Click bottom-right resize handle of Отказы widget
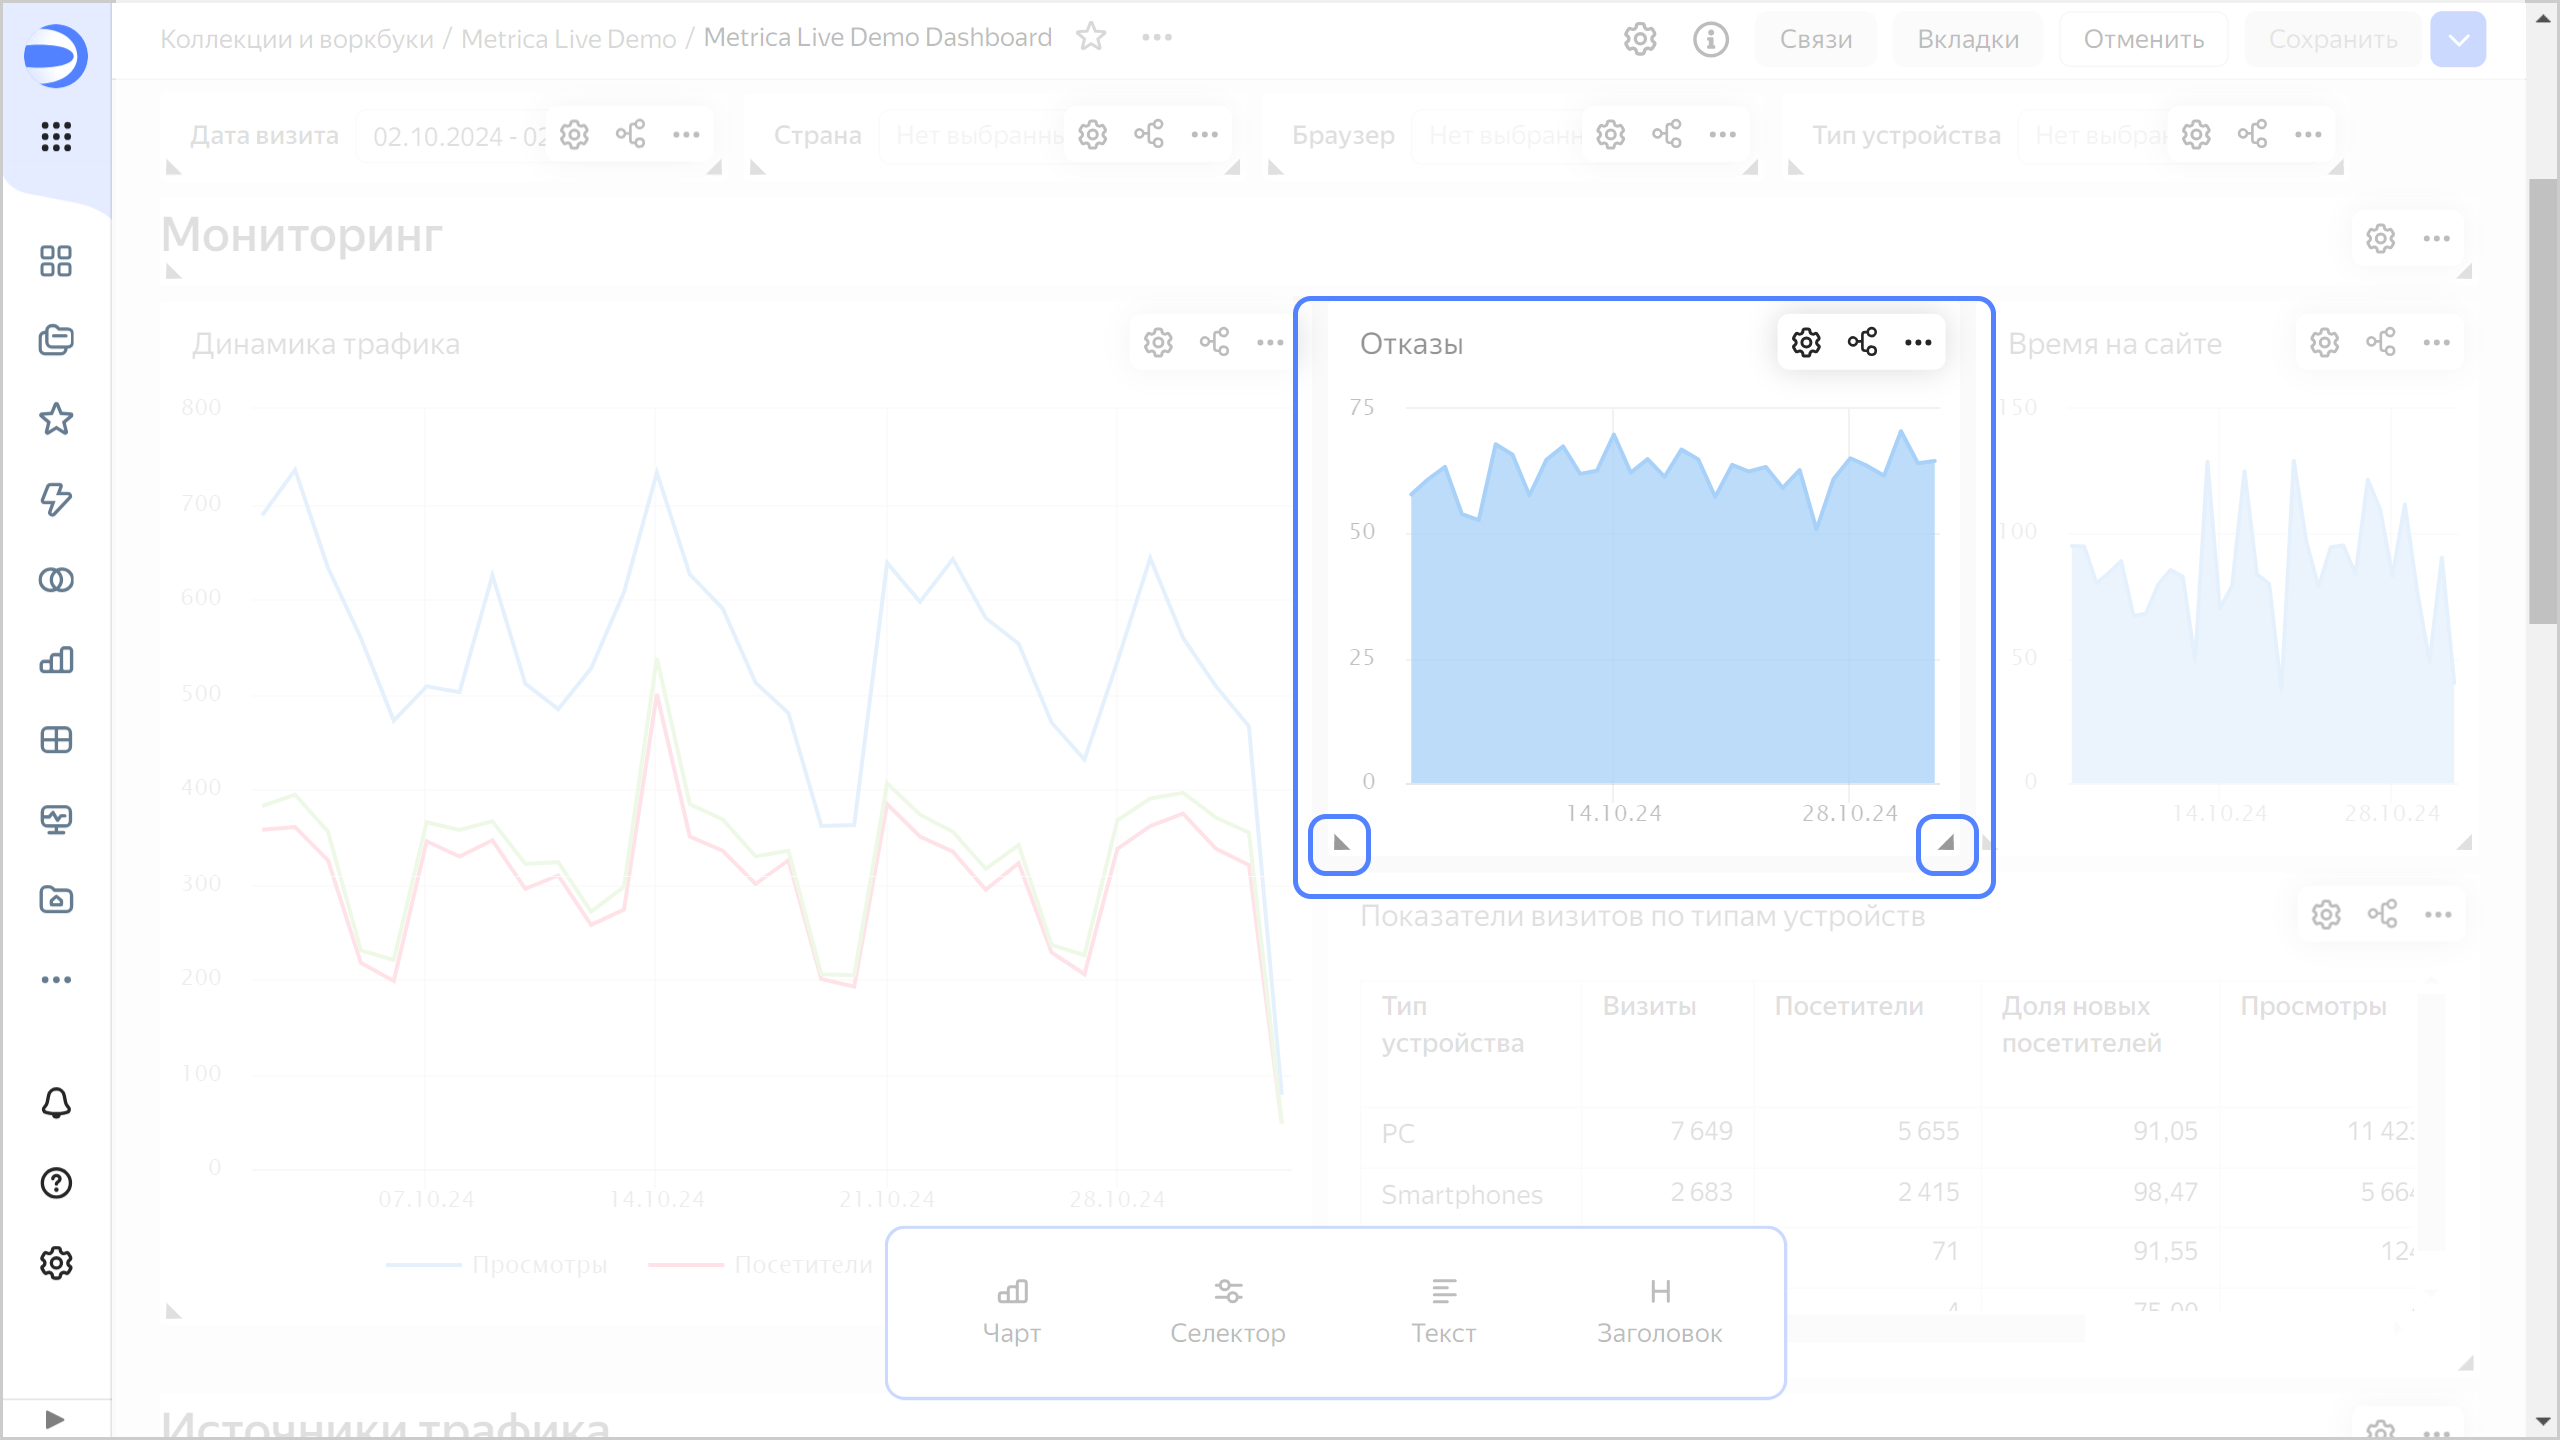This screenshot has height=1440, width=2560. (1946, 844)
